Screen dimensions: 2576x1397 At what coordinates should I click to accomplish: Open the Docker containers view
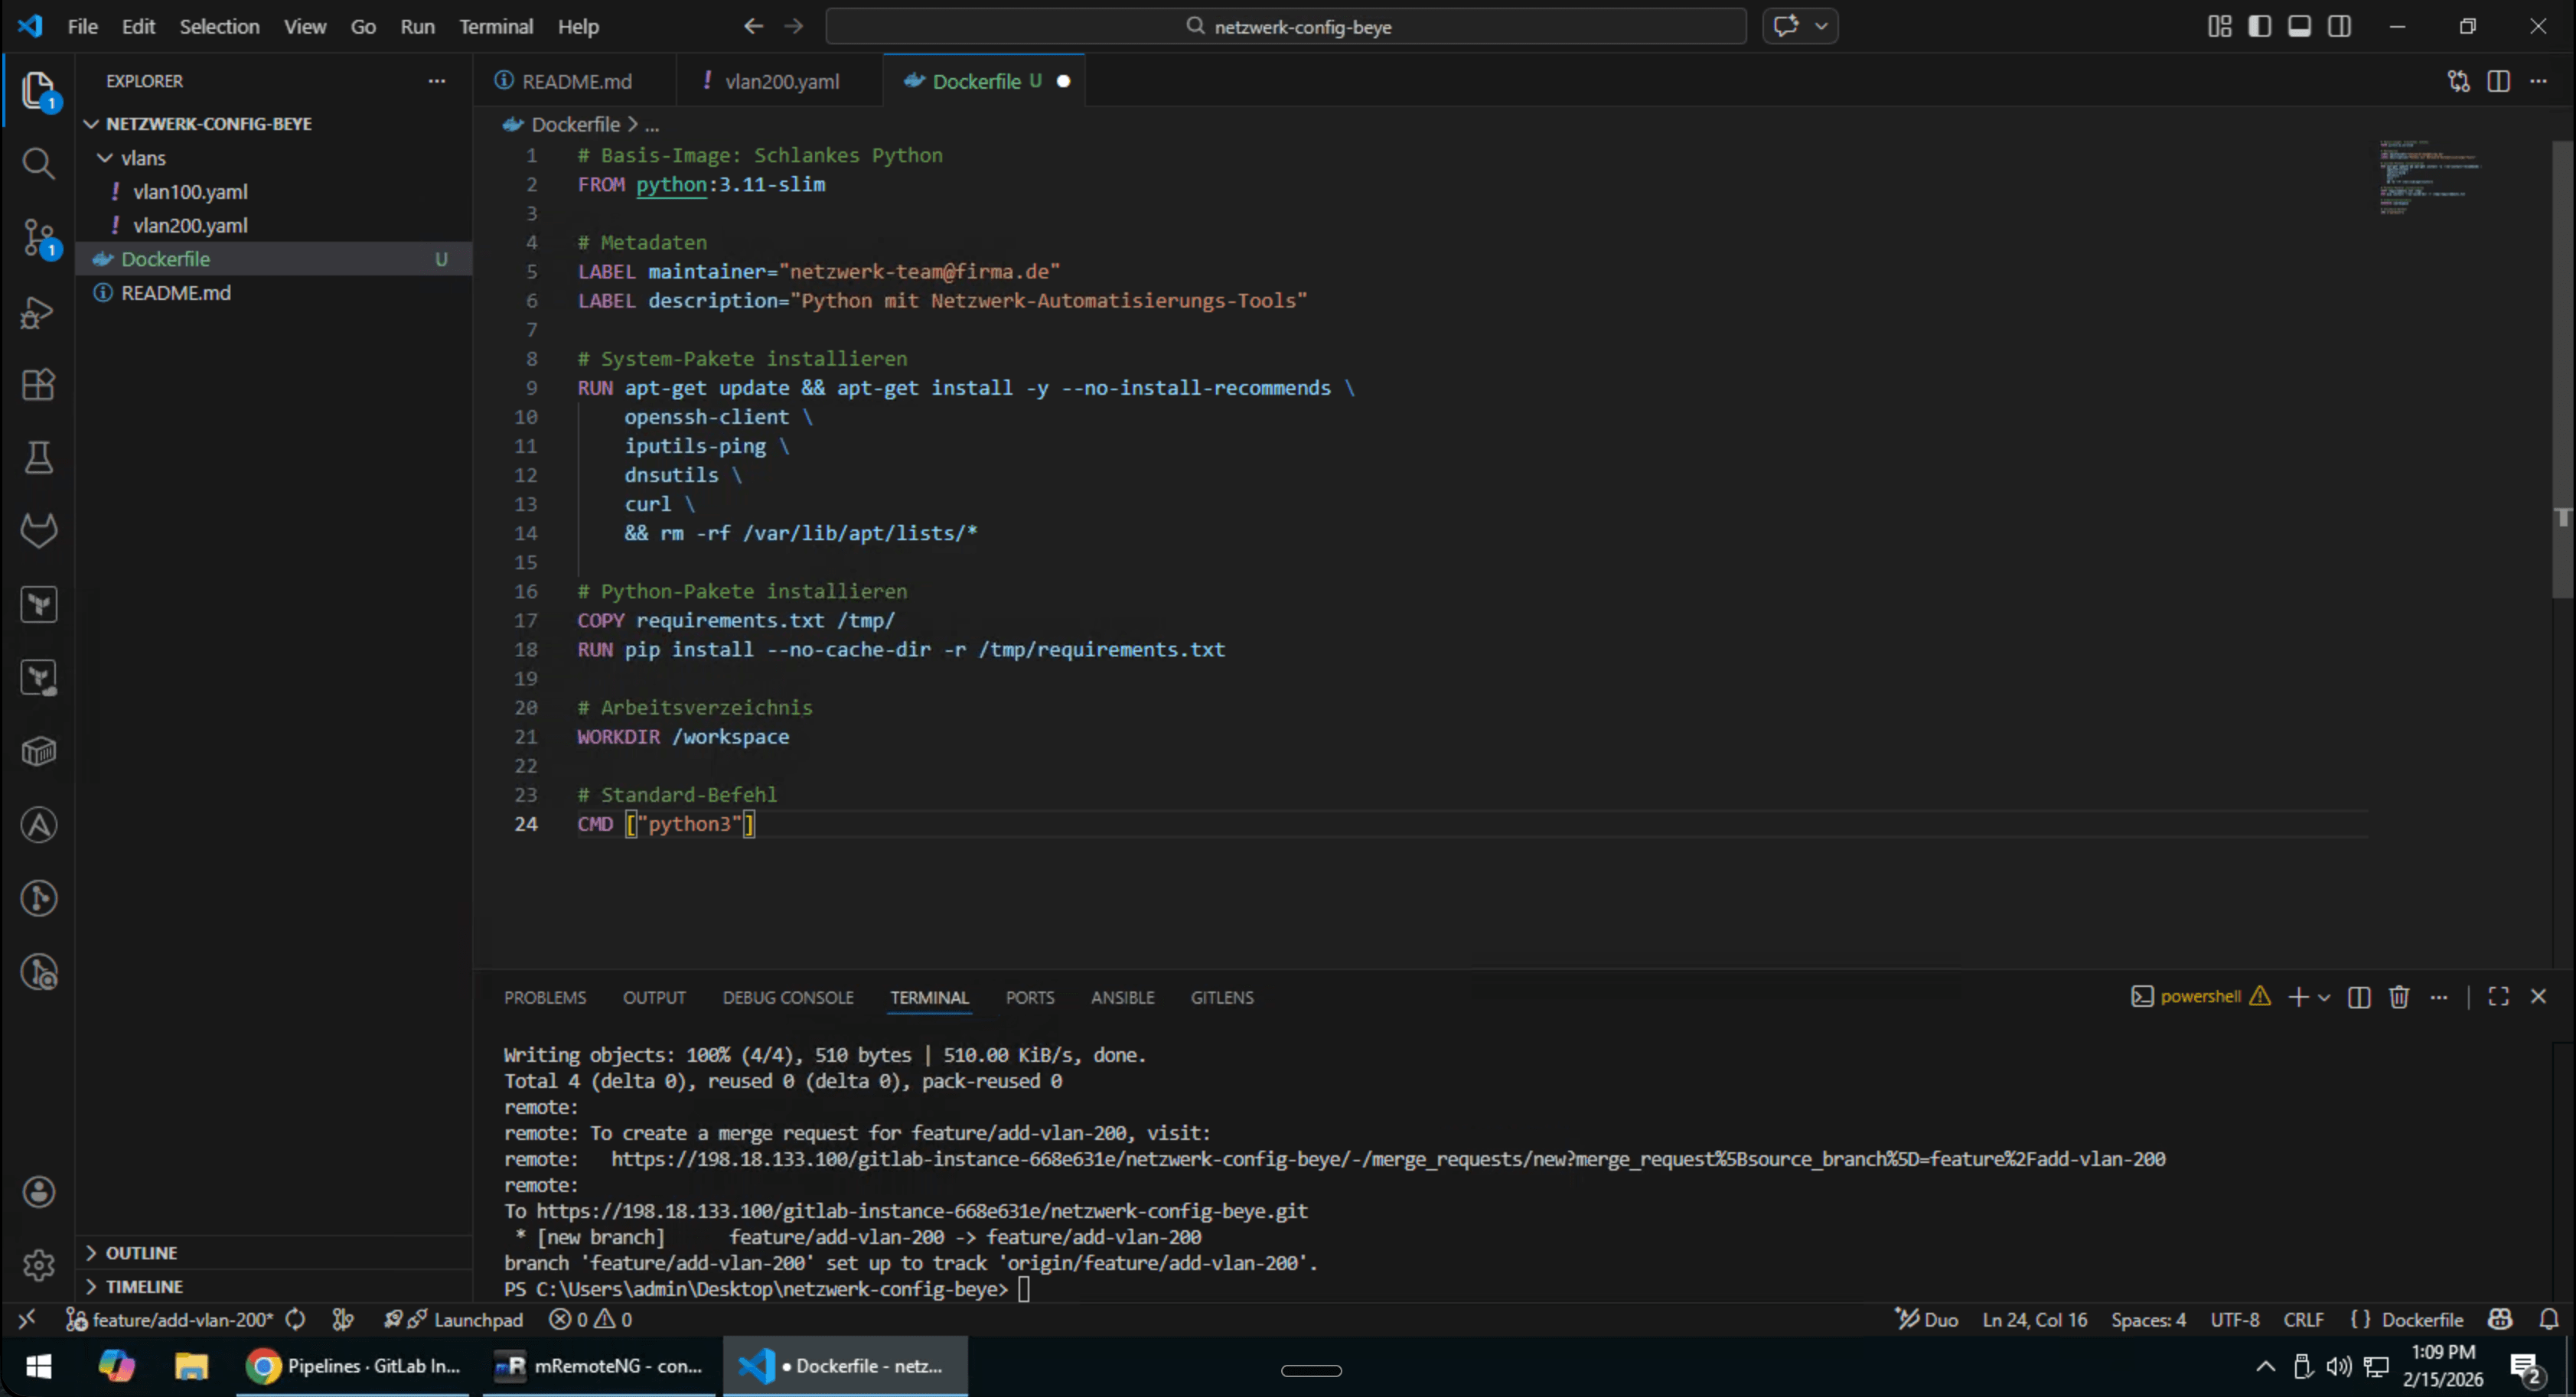[38, 751]
